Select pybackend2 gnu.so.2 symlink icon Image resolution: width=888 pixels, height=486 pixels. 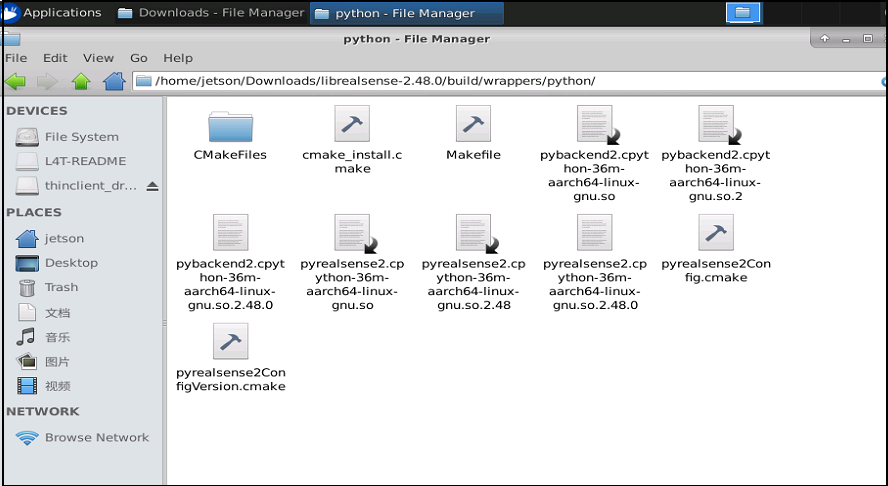coord(718,125)
